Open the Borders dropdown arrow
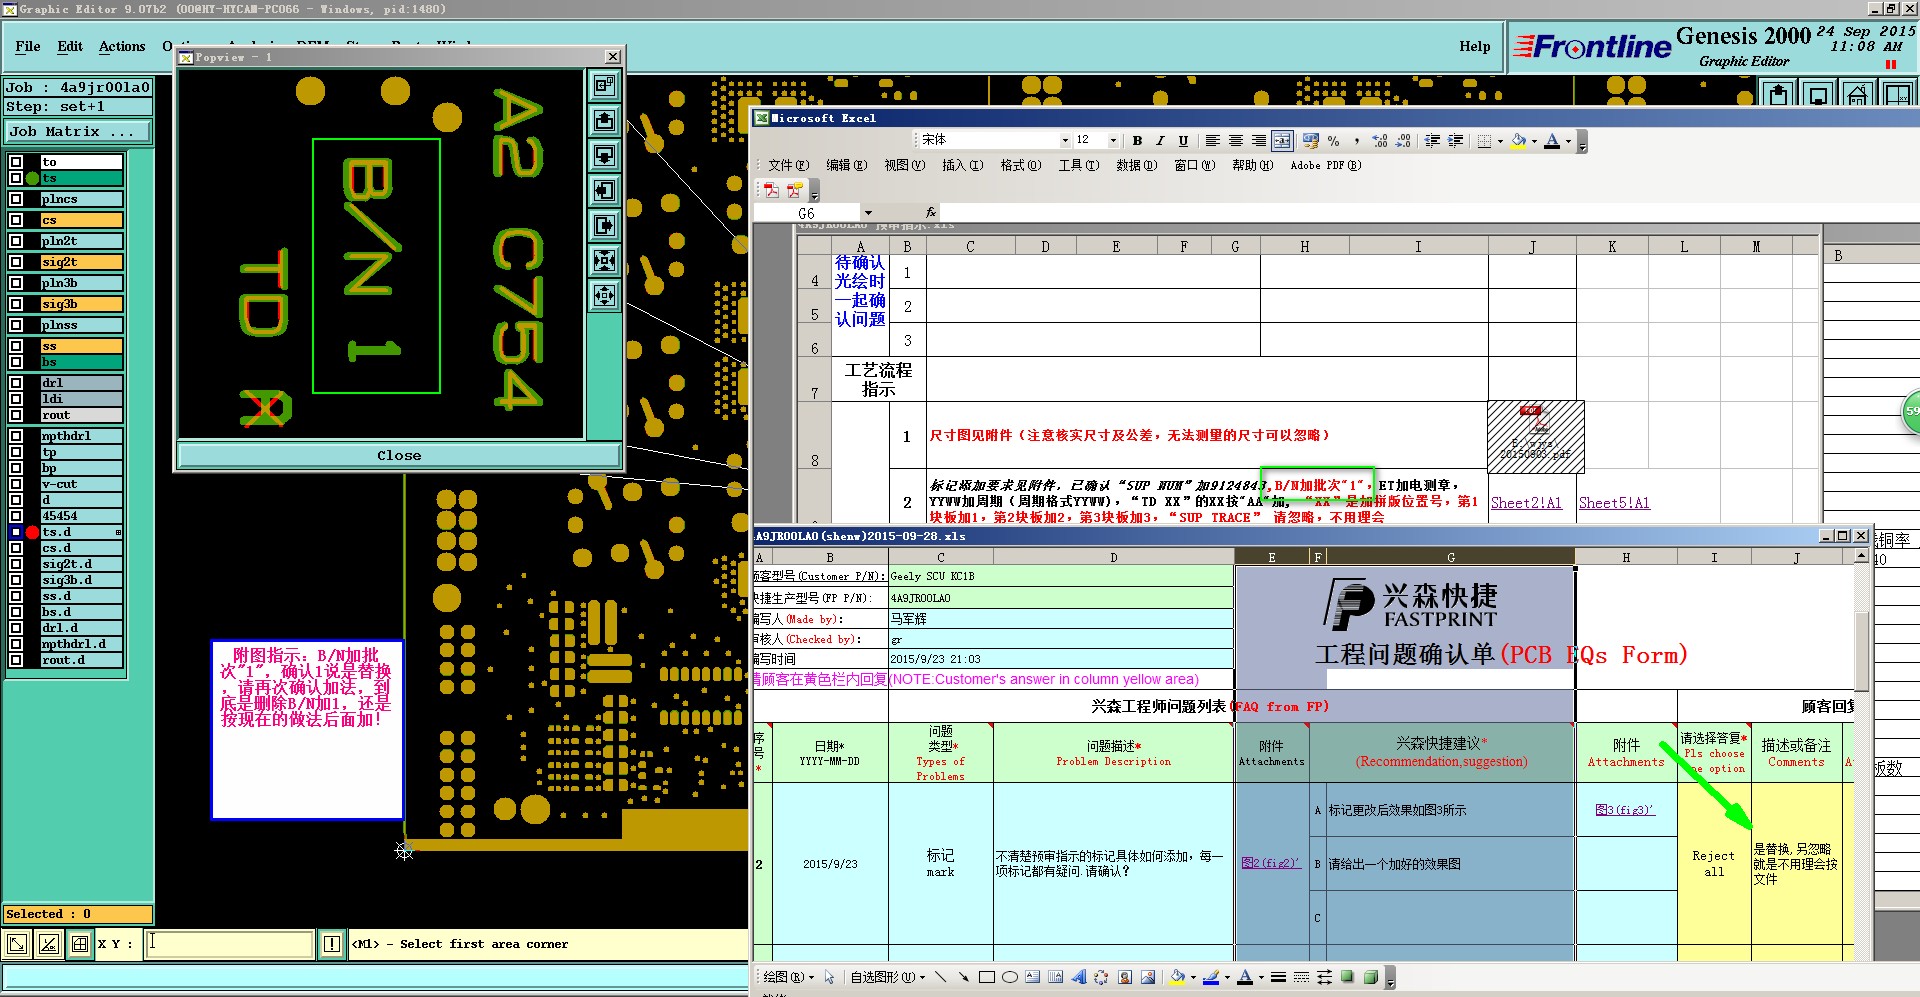This screenshot has height=997, width=1920. coord(1500,141)
